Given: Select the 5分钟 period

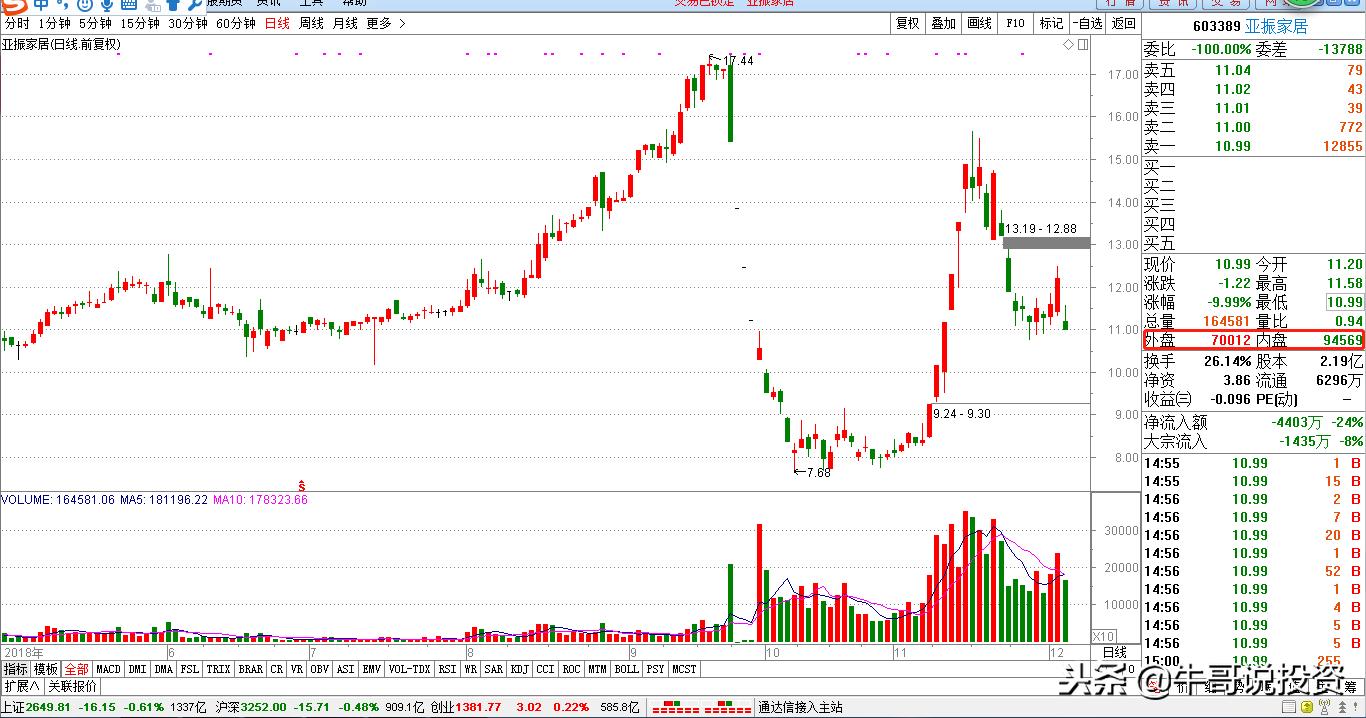Looking at the screenshot, I should [95, 23].
